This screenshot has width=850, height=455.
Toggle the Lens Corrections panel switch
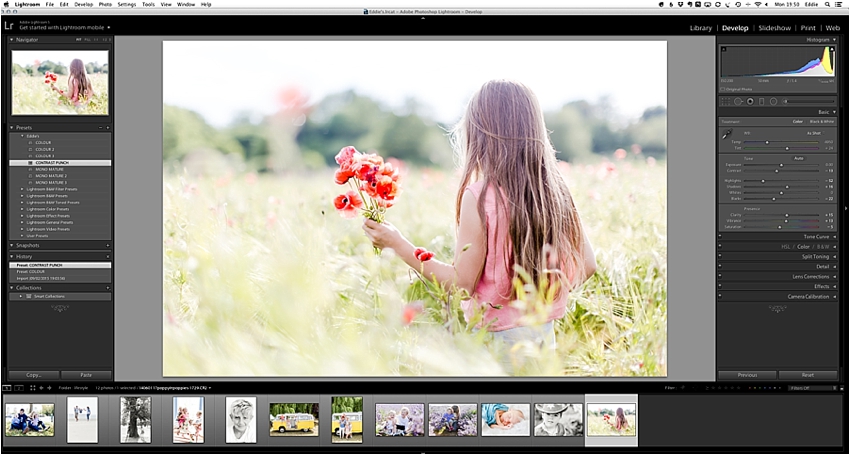click(x=720, y=277)
